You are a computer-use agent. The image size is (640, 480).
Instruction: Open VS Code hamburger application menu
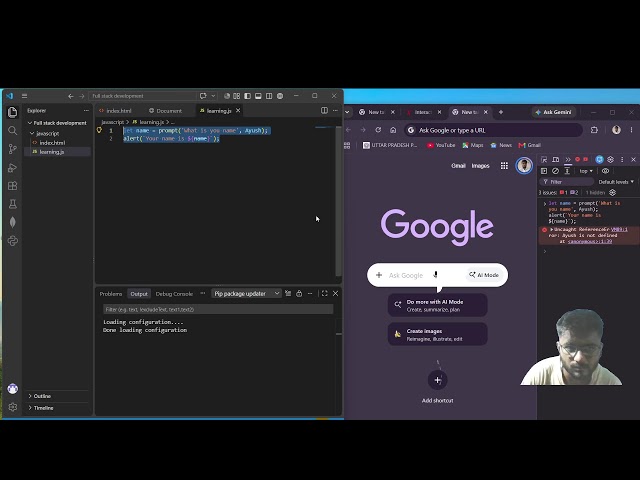(24, 96)
